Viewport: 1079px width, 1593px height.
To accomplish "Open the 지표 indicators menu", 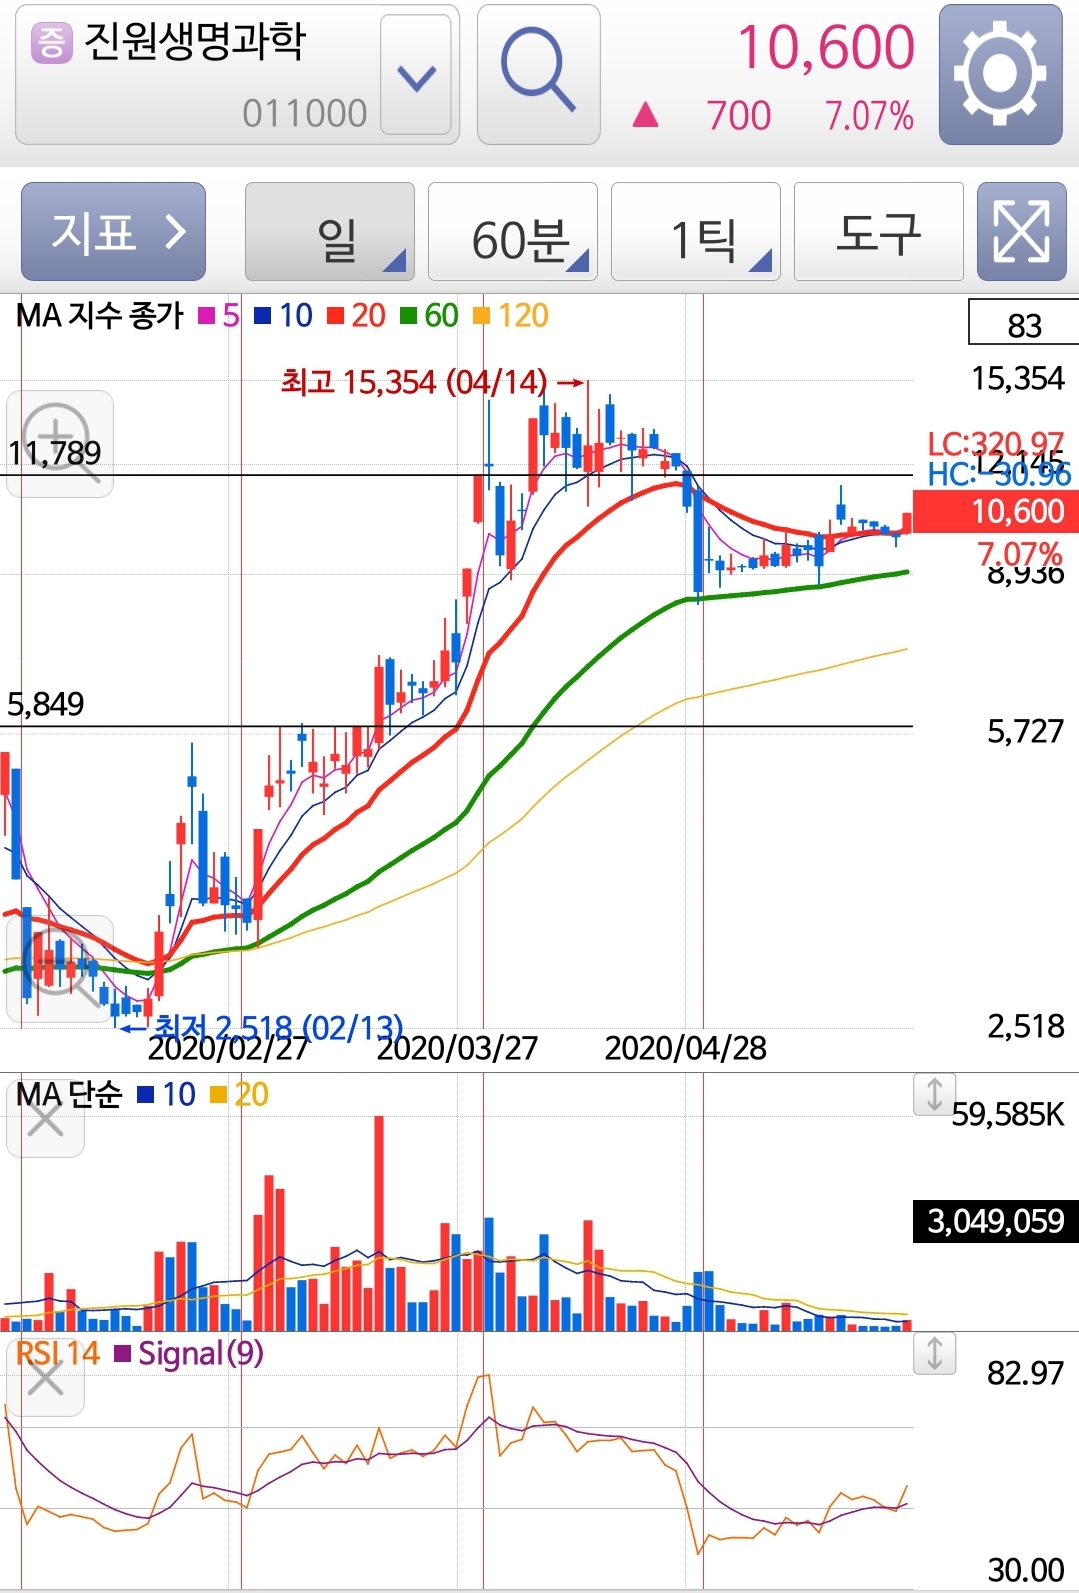I will pyautogui.click(x=113, y=231).
